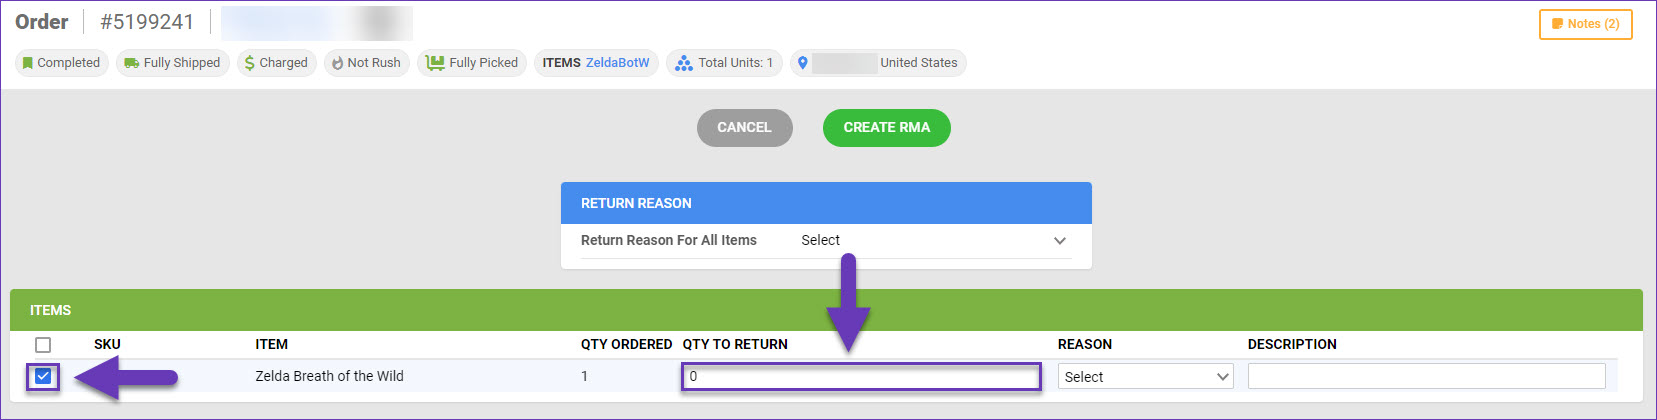The height and width of the screenshot is (420, 1657).
Task: Open the item Reason Select dropdown
Action: [1146, 377]
